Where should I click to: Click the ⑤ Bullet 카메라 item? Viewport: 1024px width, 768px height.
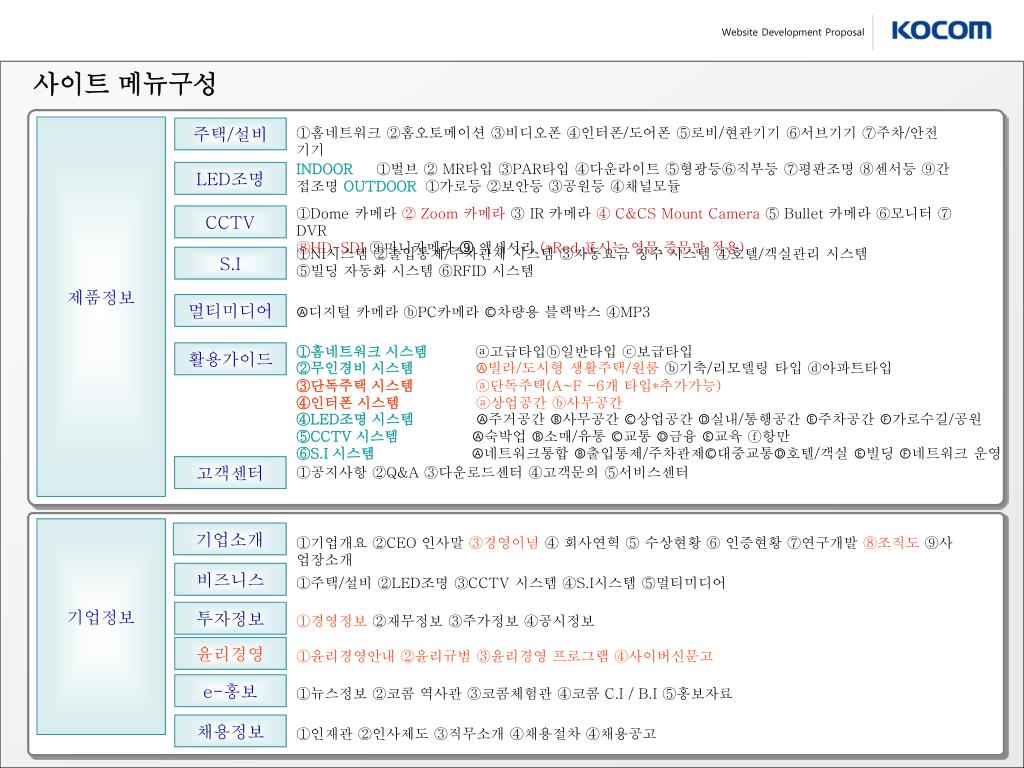(x=818, y=214)
